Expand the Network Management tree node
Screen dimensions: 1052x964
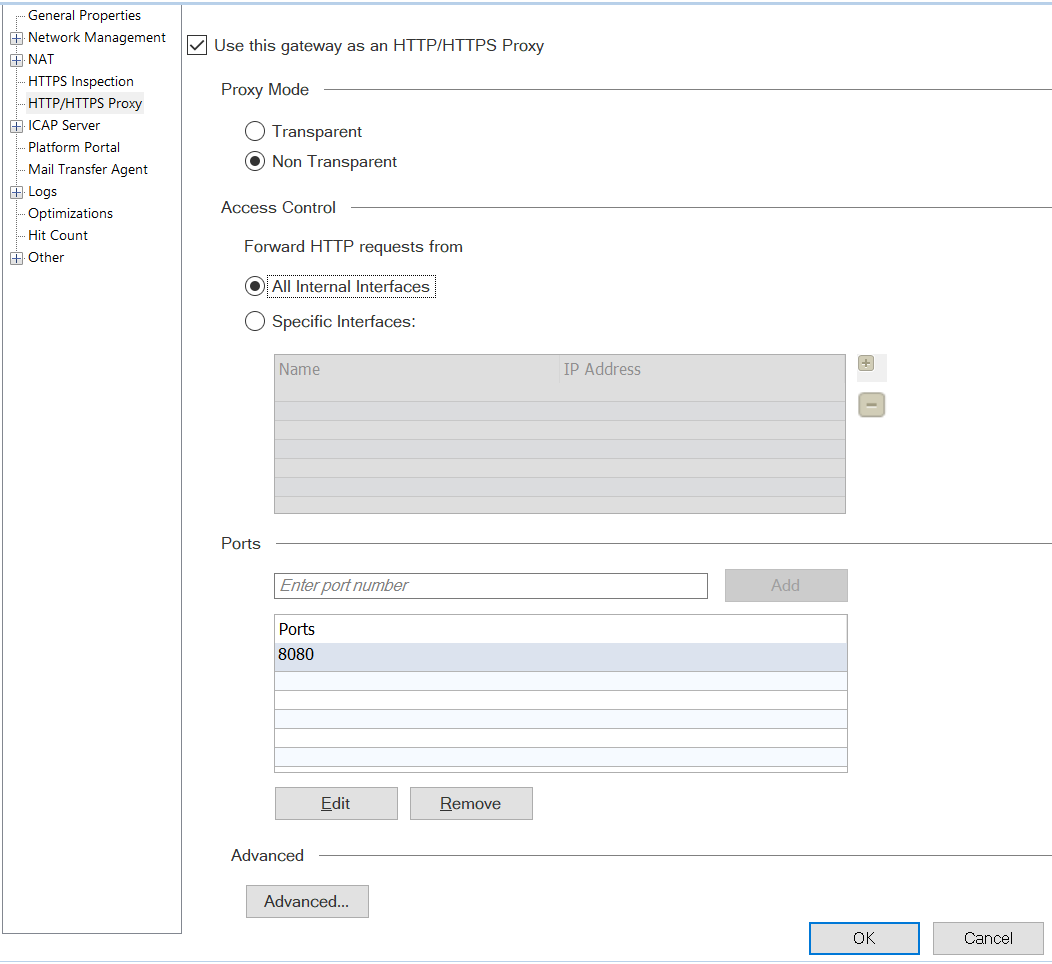click(x=16, y=38)
